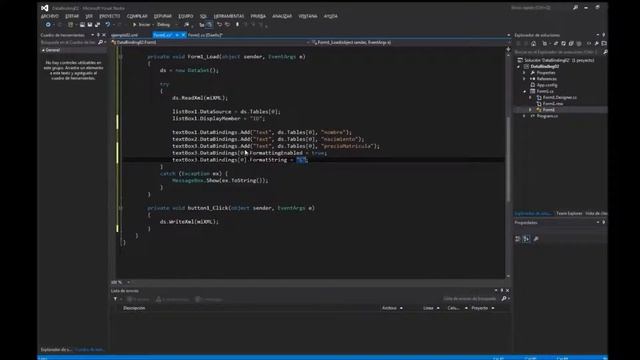Click the uncomment lines toolbar icon
Screen dimensions: 640x360
coord(227,25)
